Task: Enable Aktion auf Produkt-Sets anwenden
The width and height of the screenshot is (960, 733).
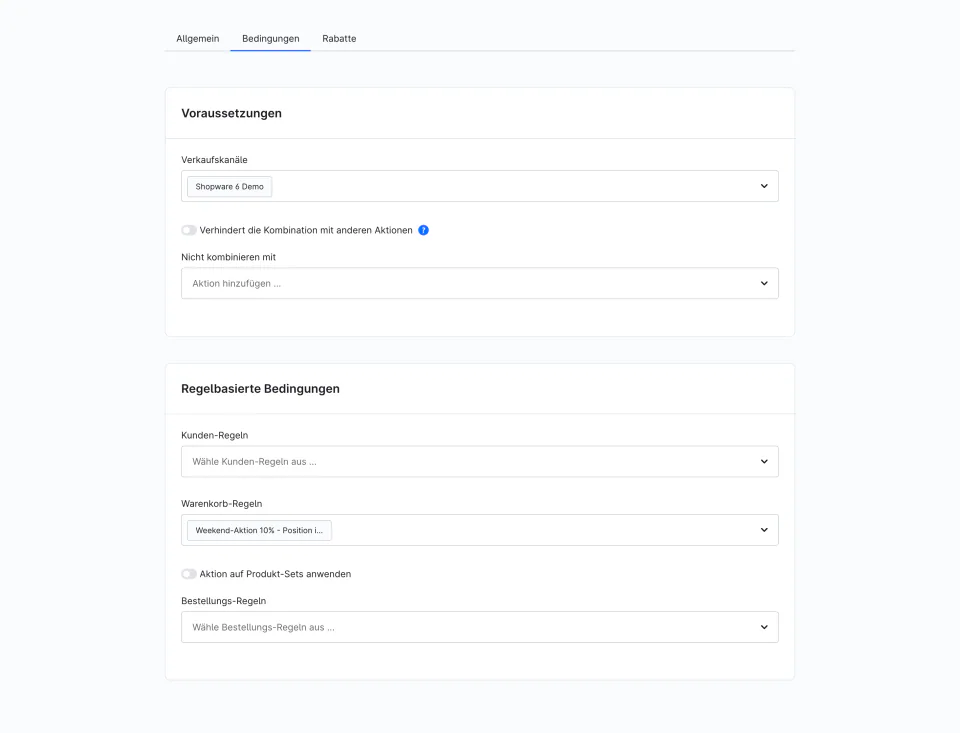Action: tap(189, 574)
